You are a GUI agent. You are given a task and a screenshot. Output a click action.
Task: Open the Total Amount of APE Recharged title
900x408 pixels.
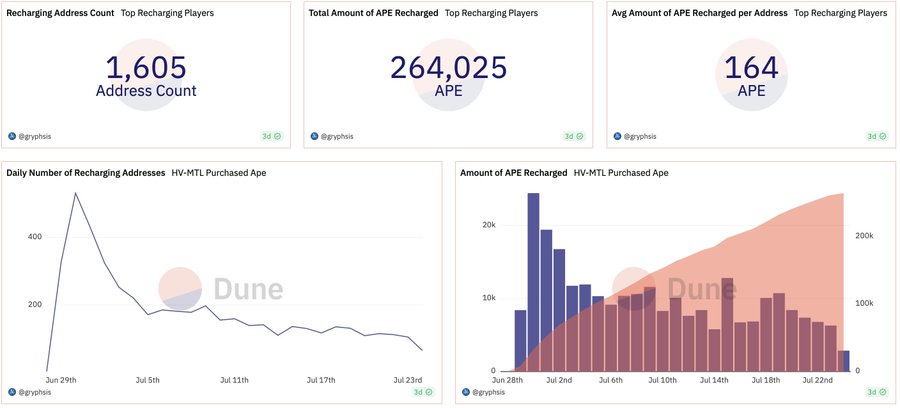pos(374,13)
